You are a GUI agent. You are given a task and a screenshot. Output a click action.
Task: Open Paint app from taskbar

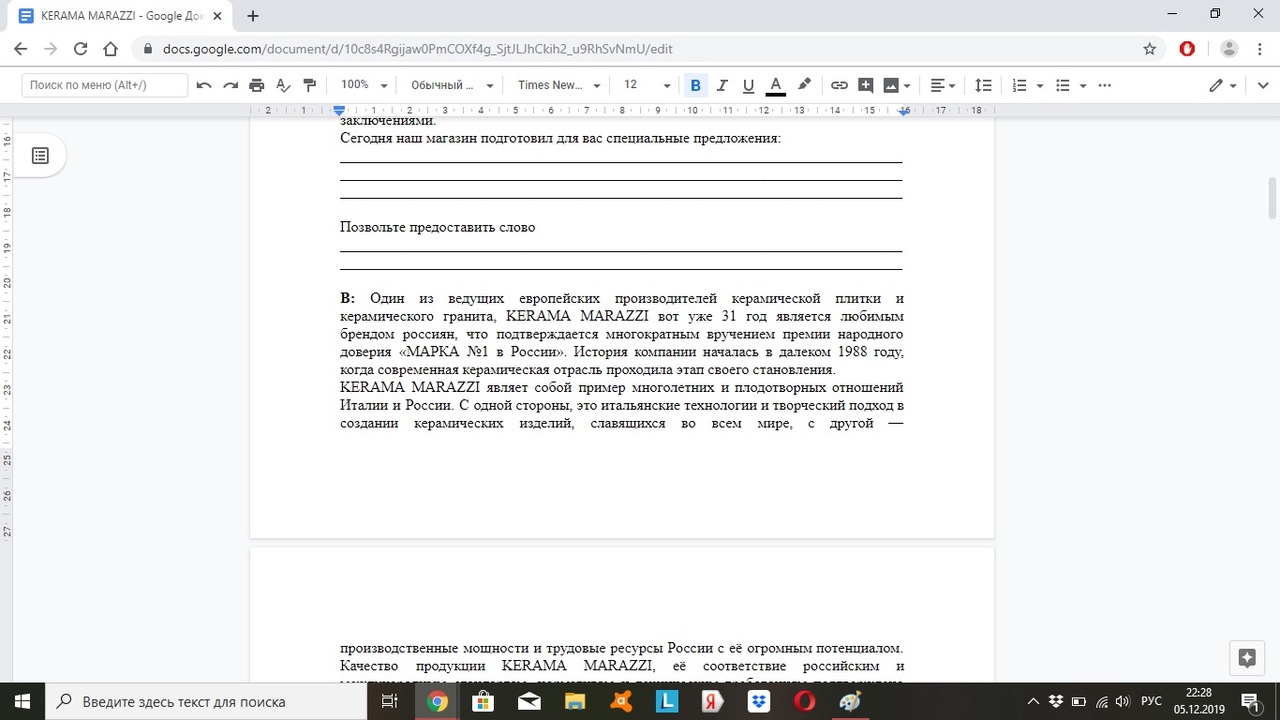coord(851,701)
